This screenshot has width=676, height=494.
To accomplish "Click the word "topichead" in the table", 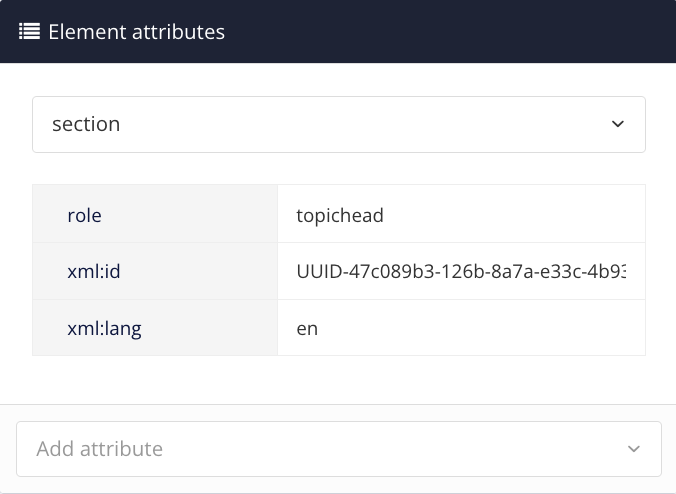I will tap(339, 214).
